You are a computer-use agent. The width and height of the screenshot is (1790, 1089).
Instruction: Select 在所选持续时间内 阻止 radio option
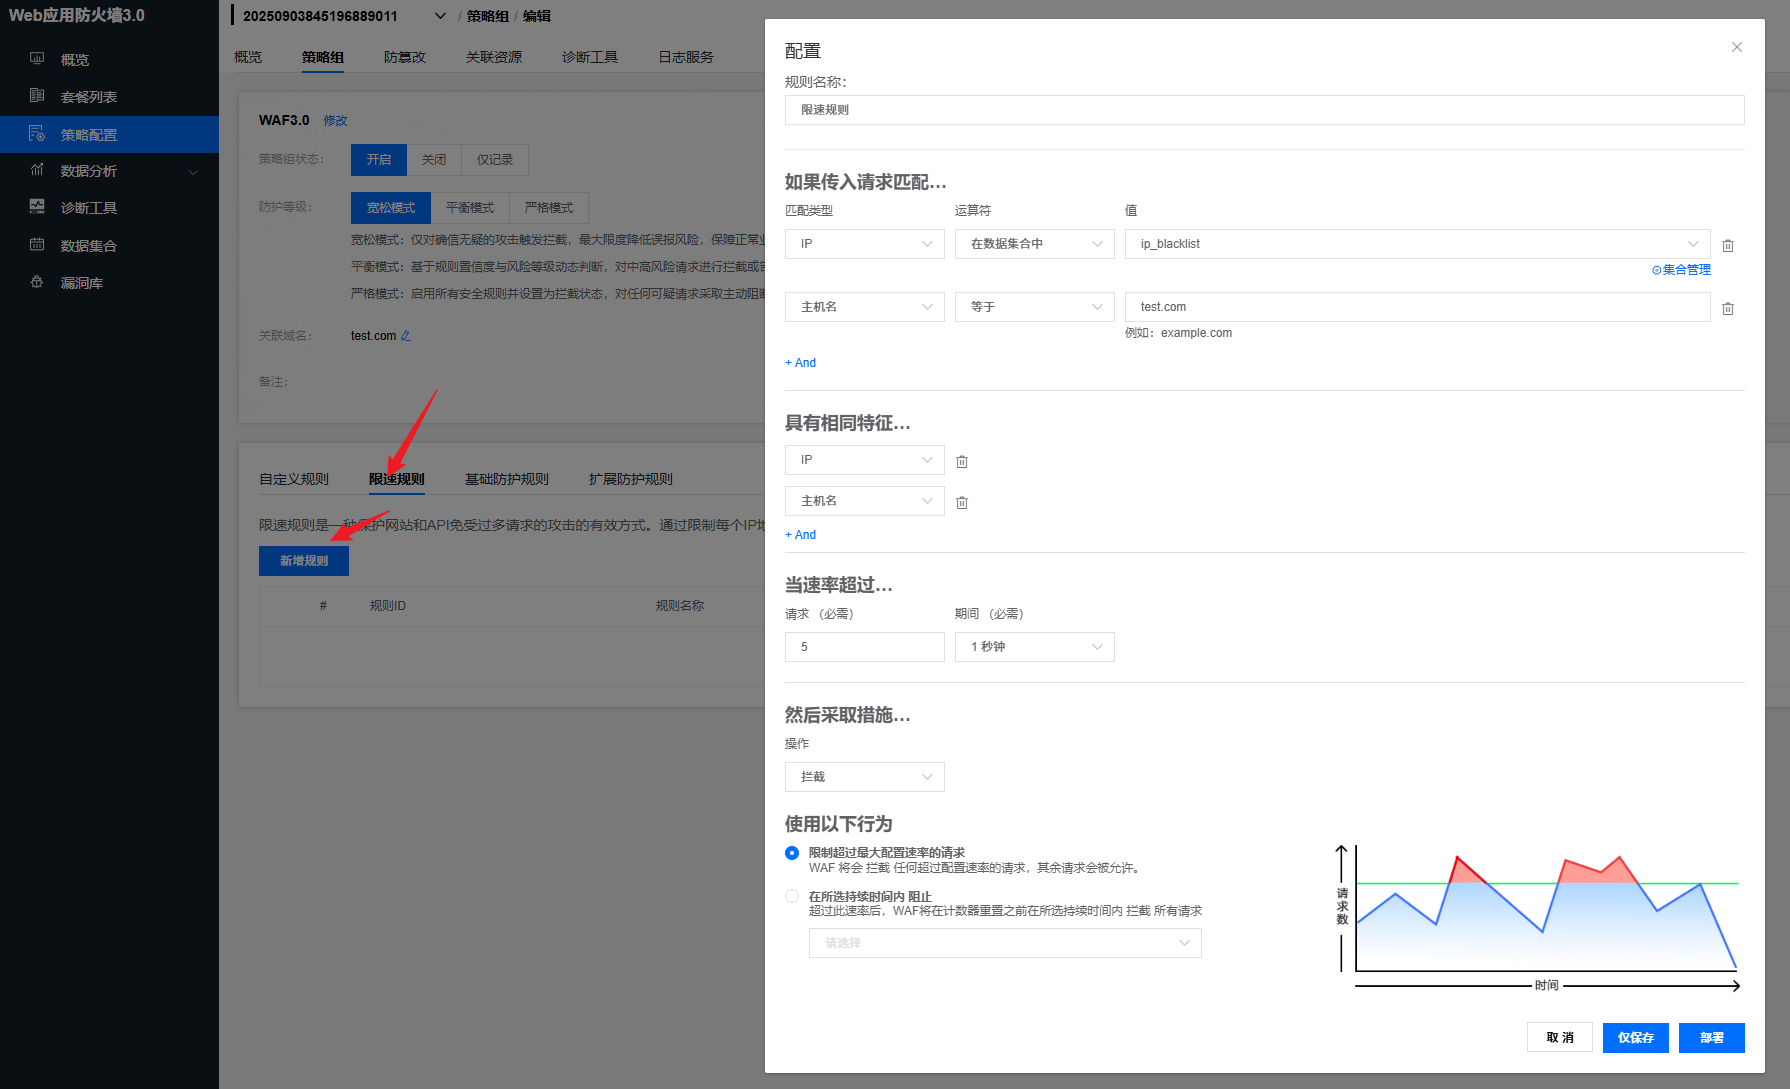(792, 897)
